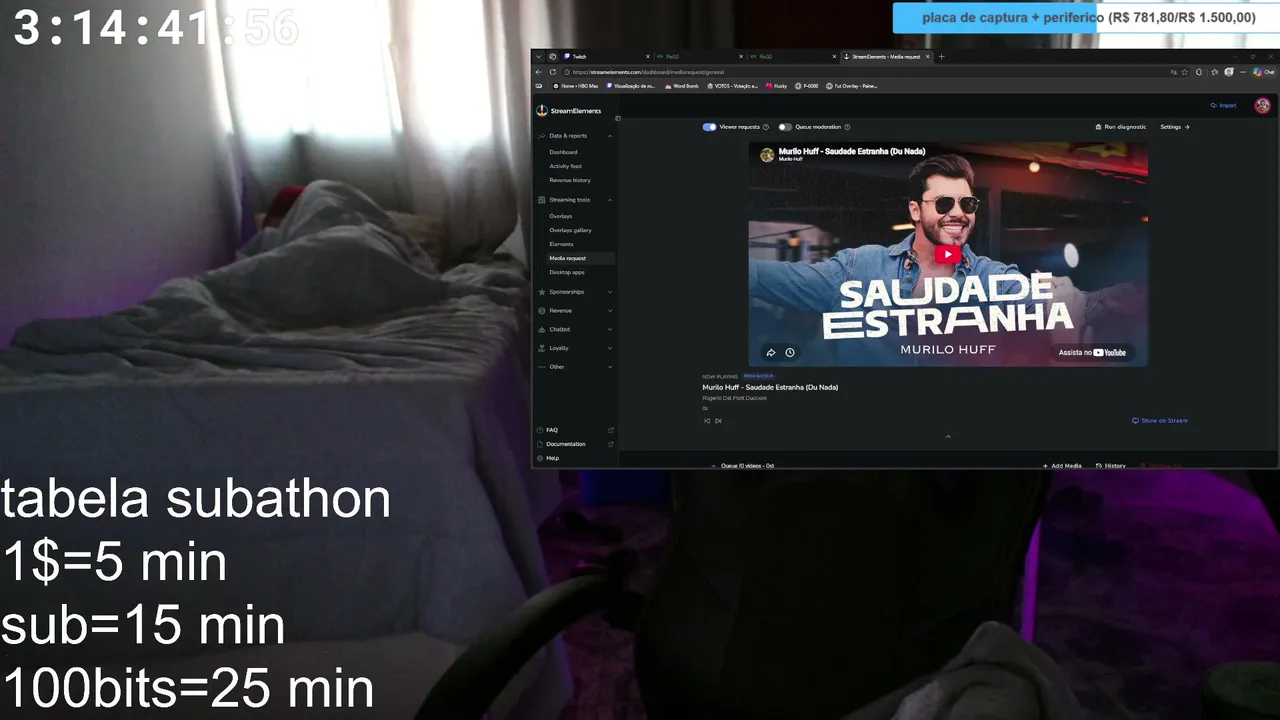Collapse the player with the chevron
Viewport: 1280px width, 720px height.
tap(948, 436)
